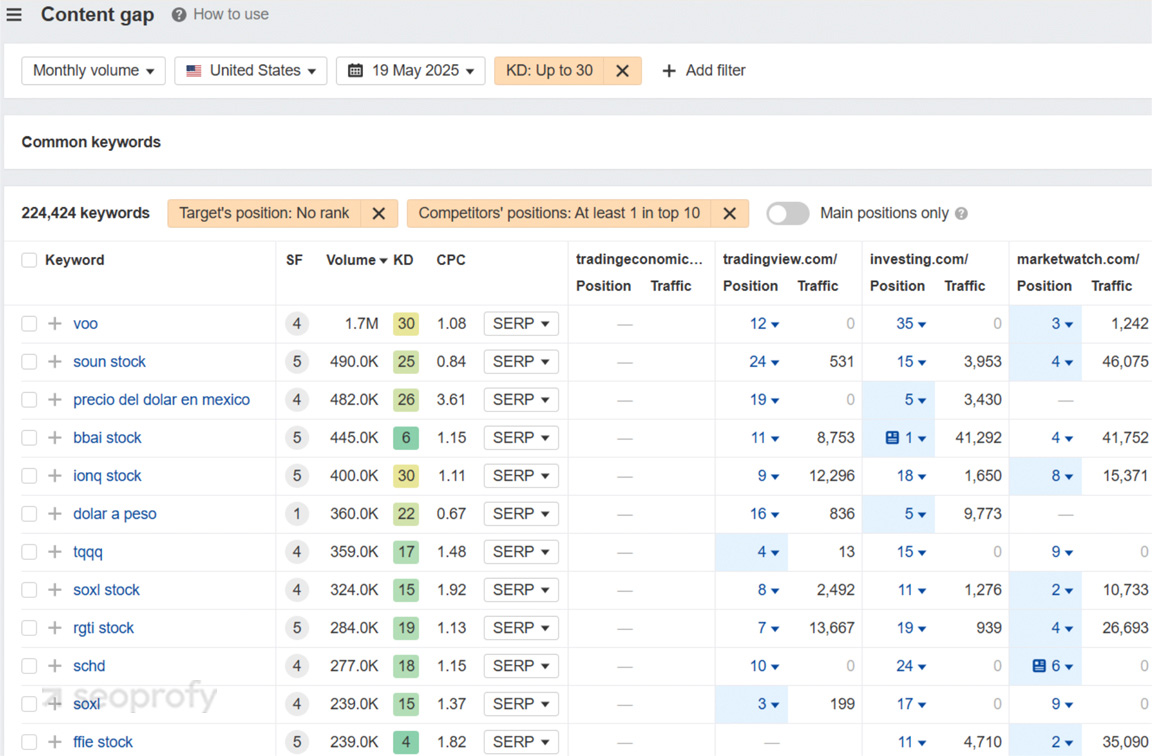Image resolution: width=1152 pixels, height=756 pixels.
Task: Edit the Target's position: No rank filter
Action: [264, 213]
